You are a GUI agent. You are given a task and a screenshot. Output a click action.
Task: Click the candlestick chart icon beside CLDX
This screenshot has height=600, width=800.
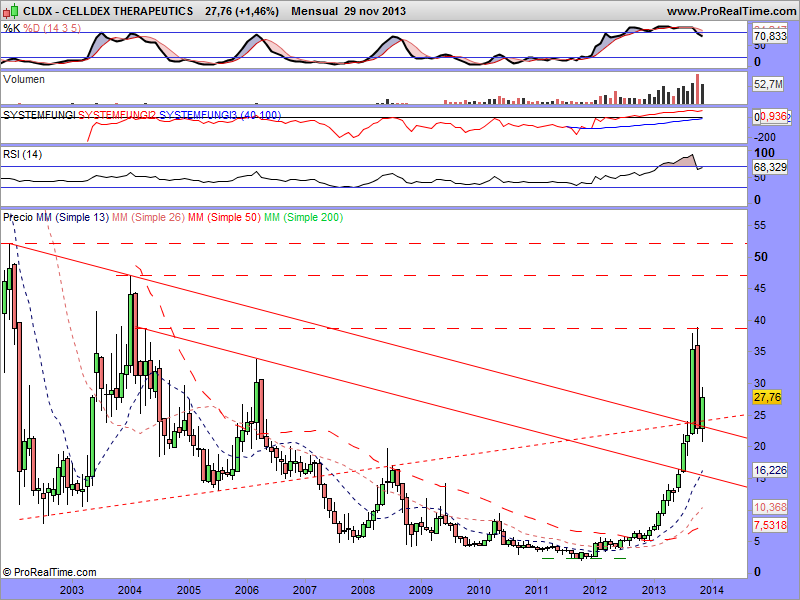[x=11, y=10]
